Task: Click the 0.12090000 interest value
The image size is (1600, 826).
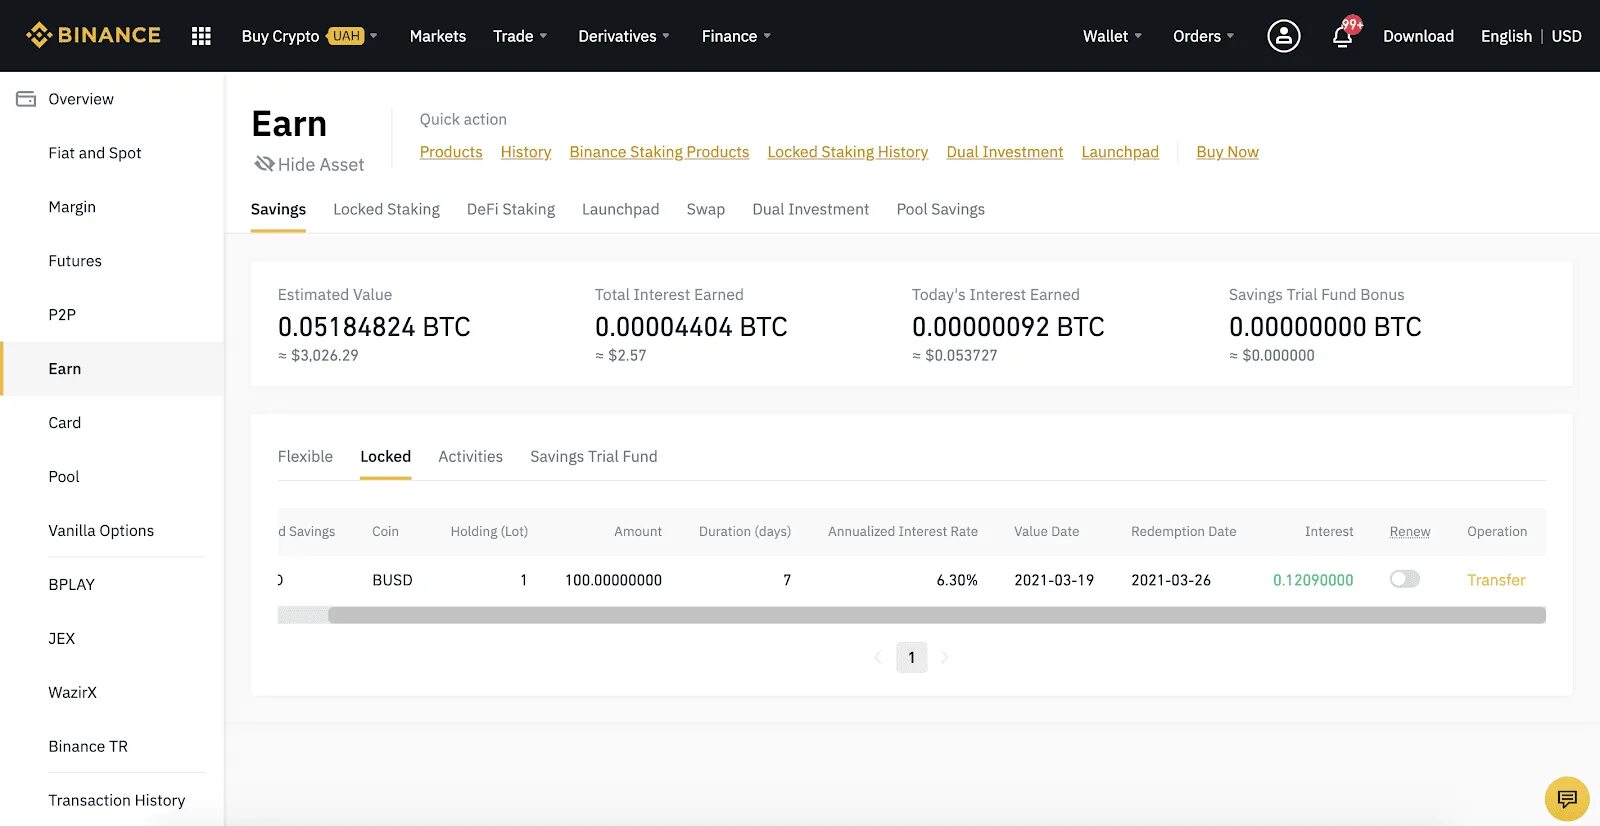Action: 1313,580
